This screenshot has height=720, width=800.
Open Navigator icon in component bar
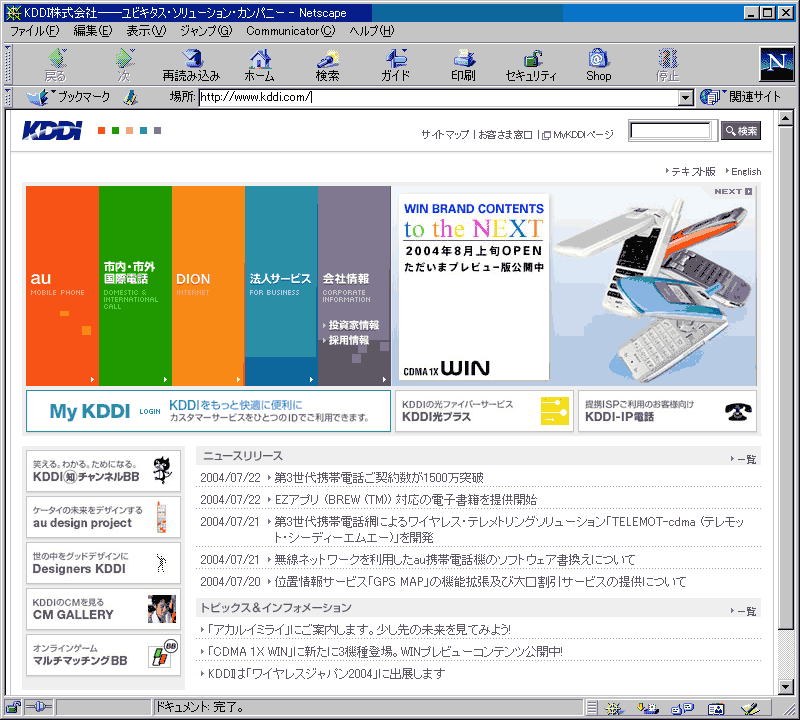click(x=614, y=708)
